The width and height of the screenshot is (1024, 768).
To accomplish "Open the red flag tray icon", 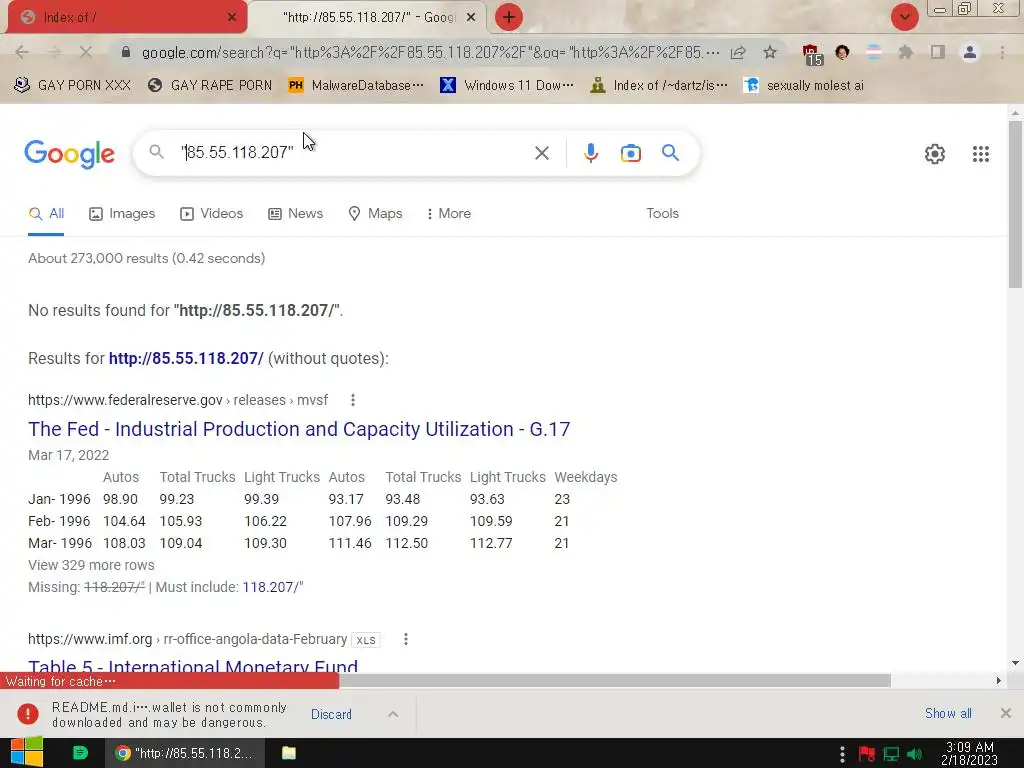I will (867, 755).
